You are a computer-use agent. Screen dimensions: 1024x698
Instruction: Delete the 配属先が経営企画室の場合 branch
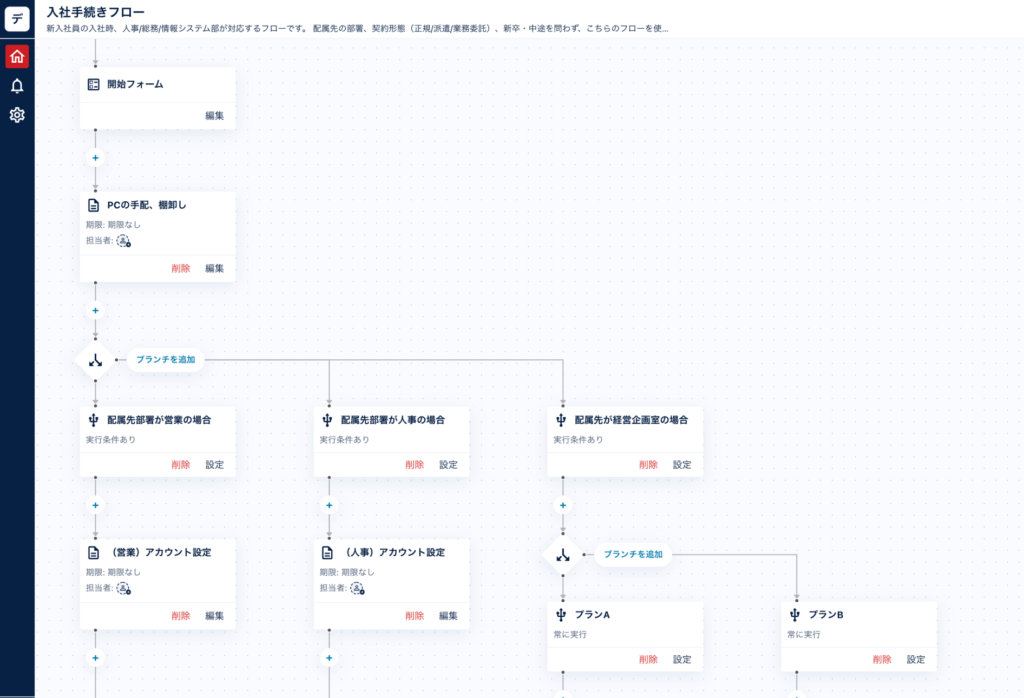648,464
